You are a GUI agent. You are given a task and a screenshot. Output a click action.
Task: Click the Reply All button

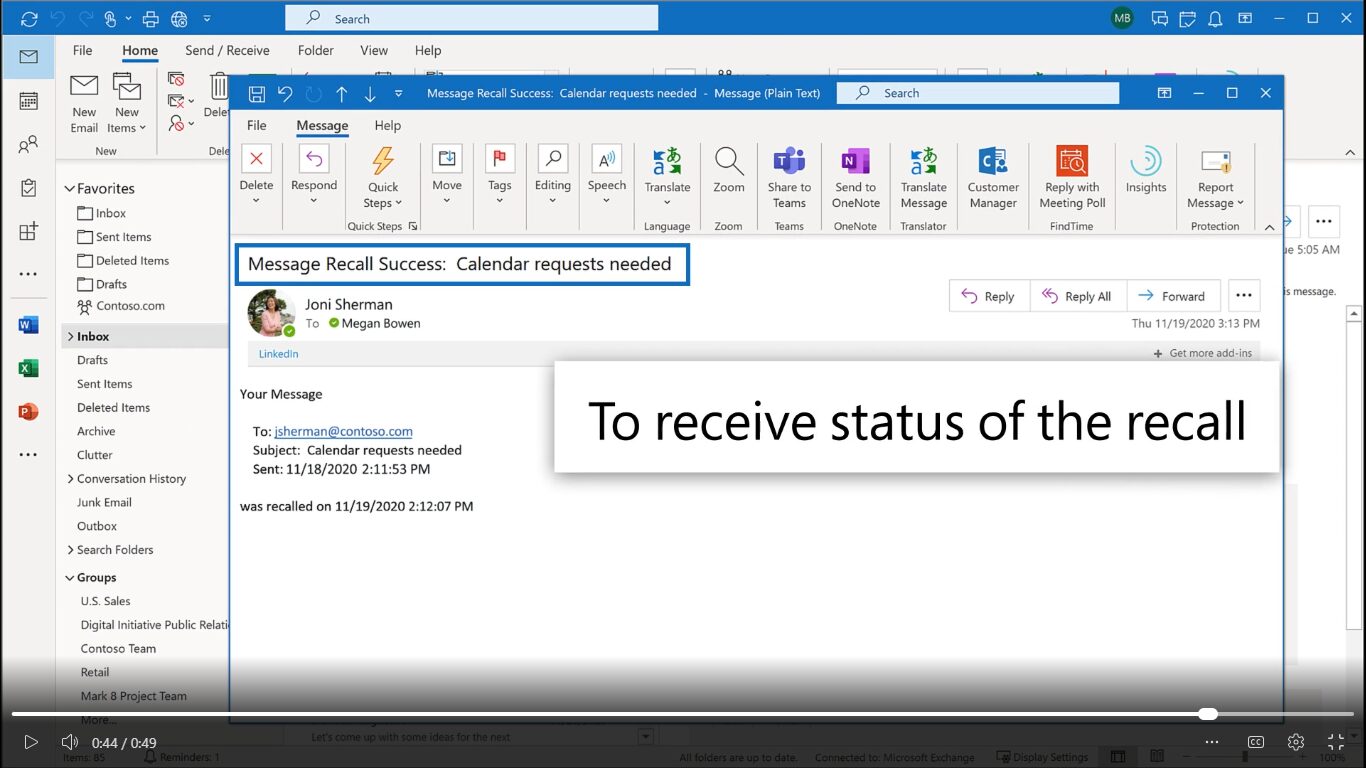tap(1077, 296)
